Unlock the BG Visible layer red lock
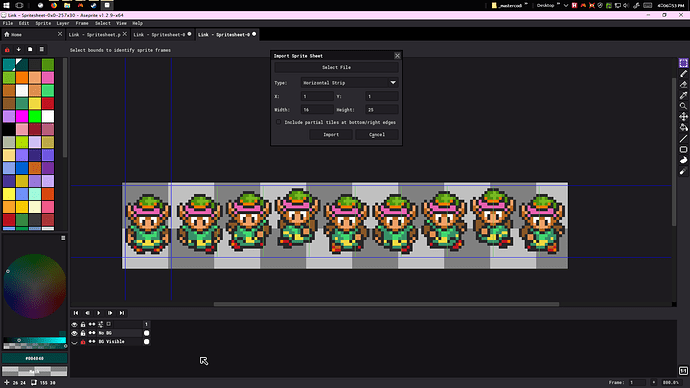Screen dimensions: 690x388 pyautogui.click(x=83, y=342)
